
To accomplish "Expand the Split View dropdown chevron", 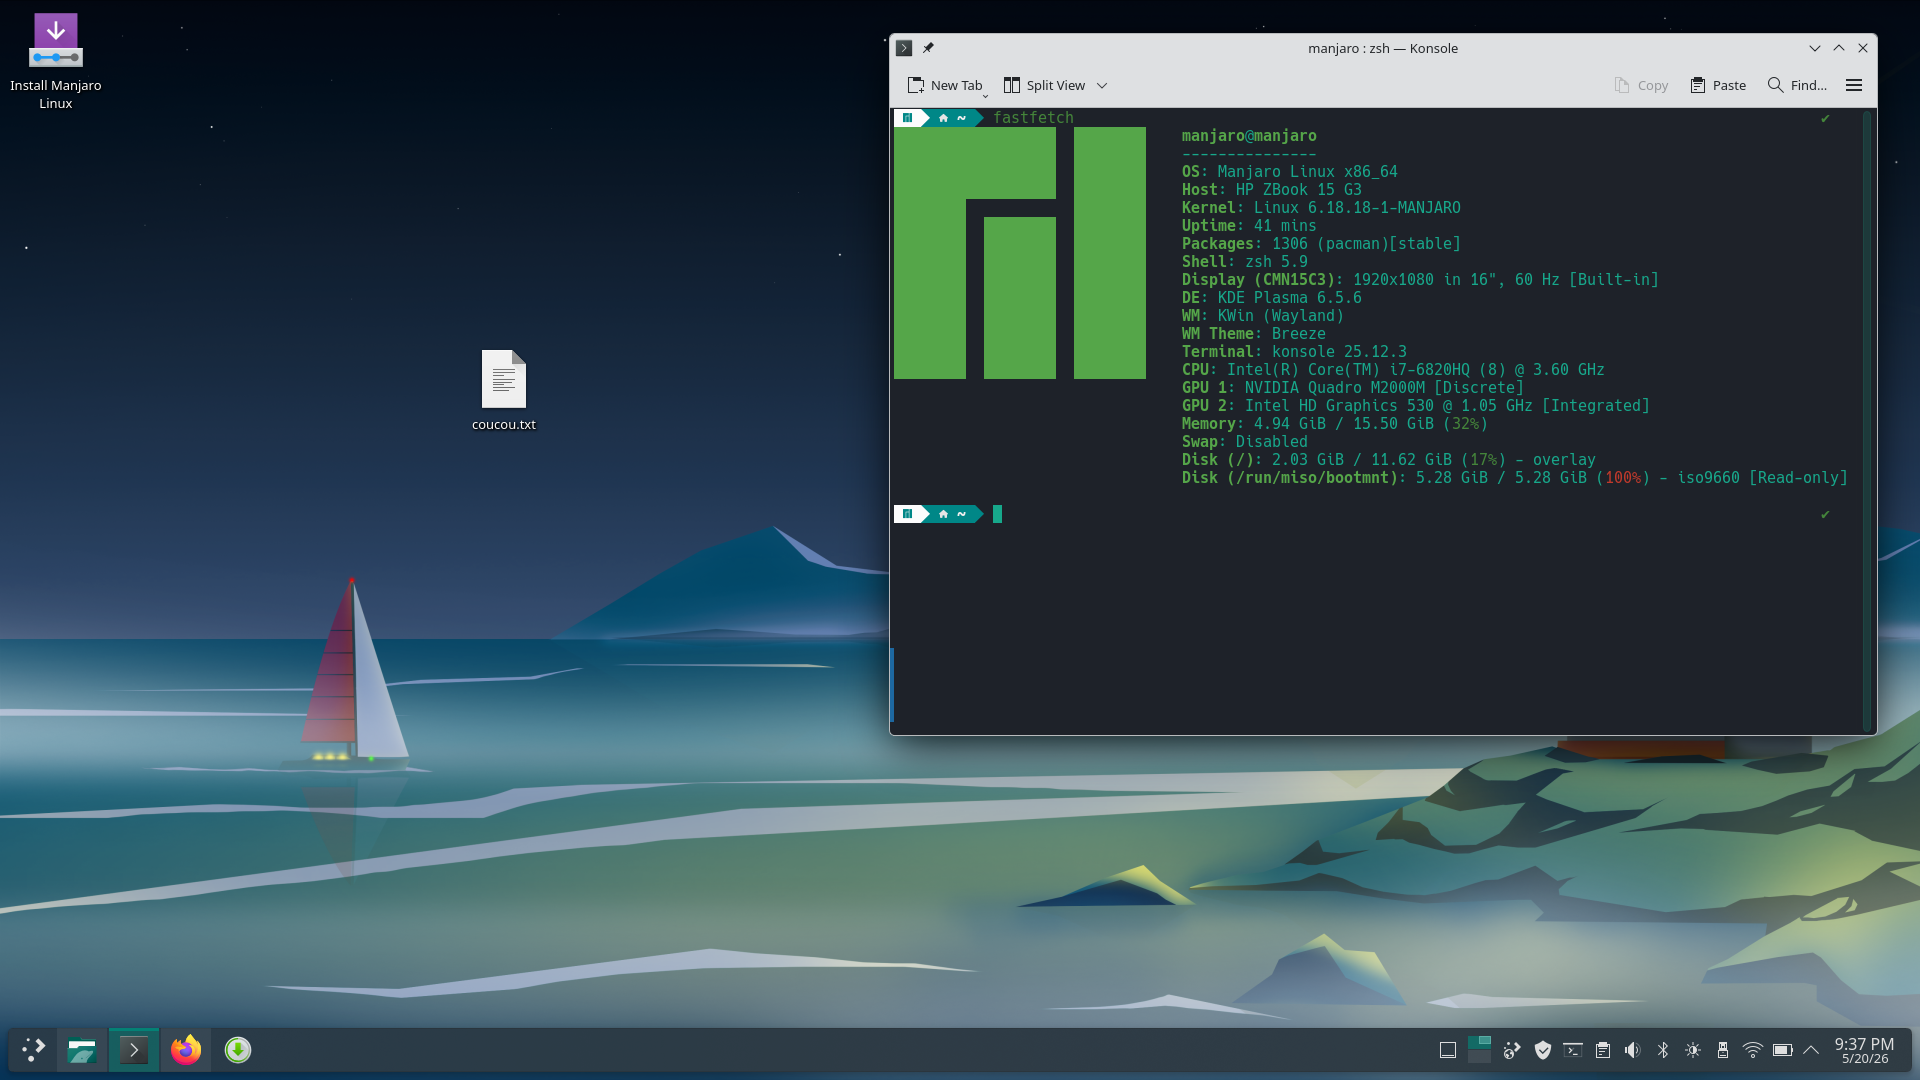I will click(1102, 86).
